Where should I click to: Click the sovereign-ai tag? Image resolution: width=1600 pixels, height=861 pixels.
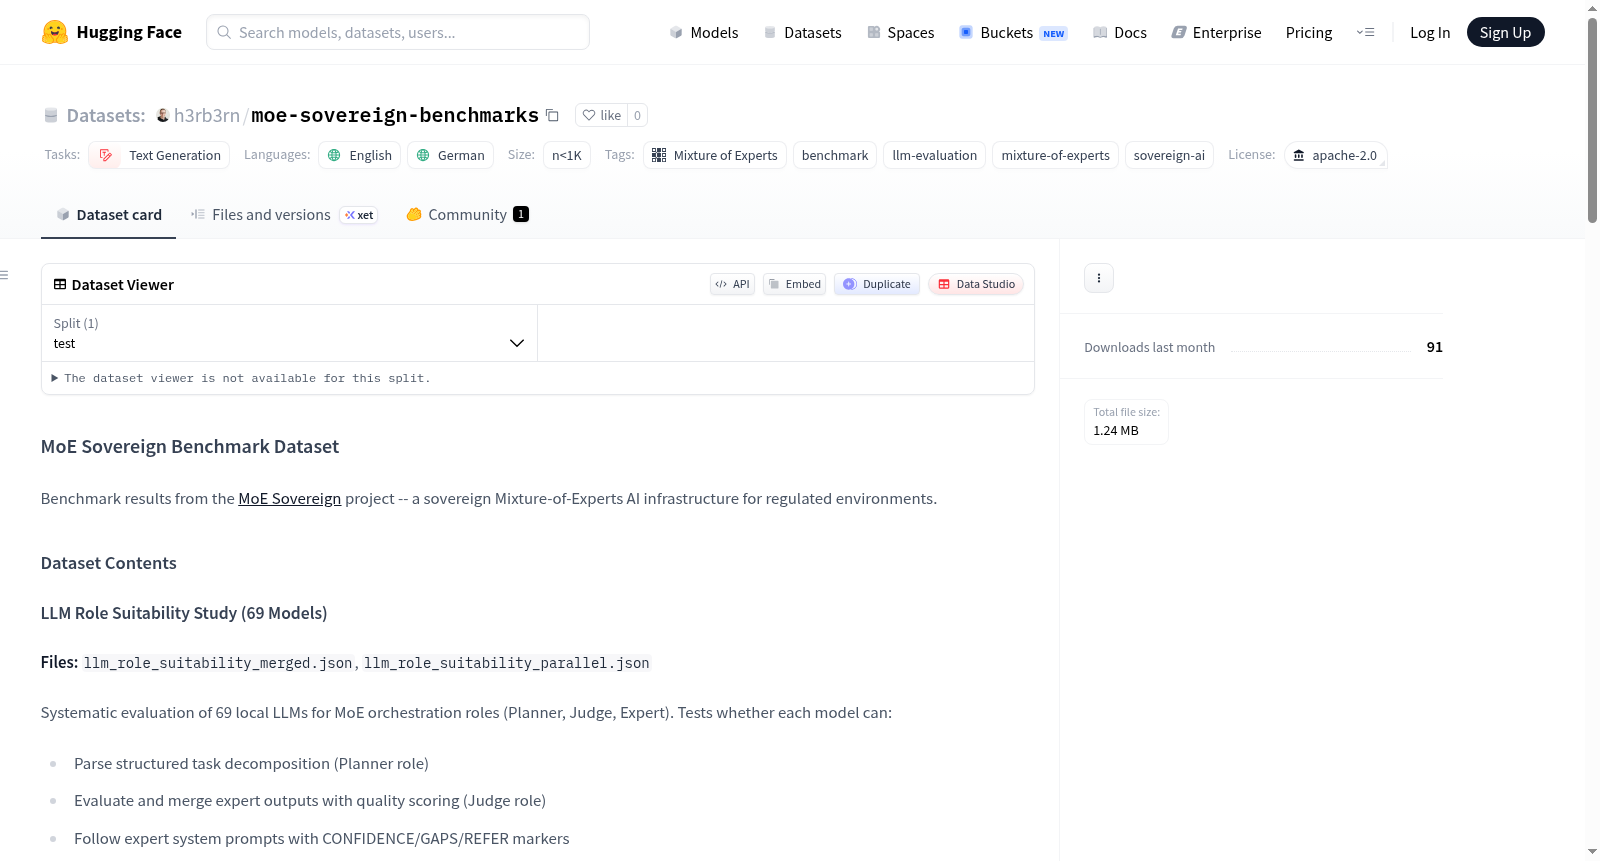(1170, 155)
